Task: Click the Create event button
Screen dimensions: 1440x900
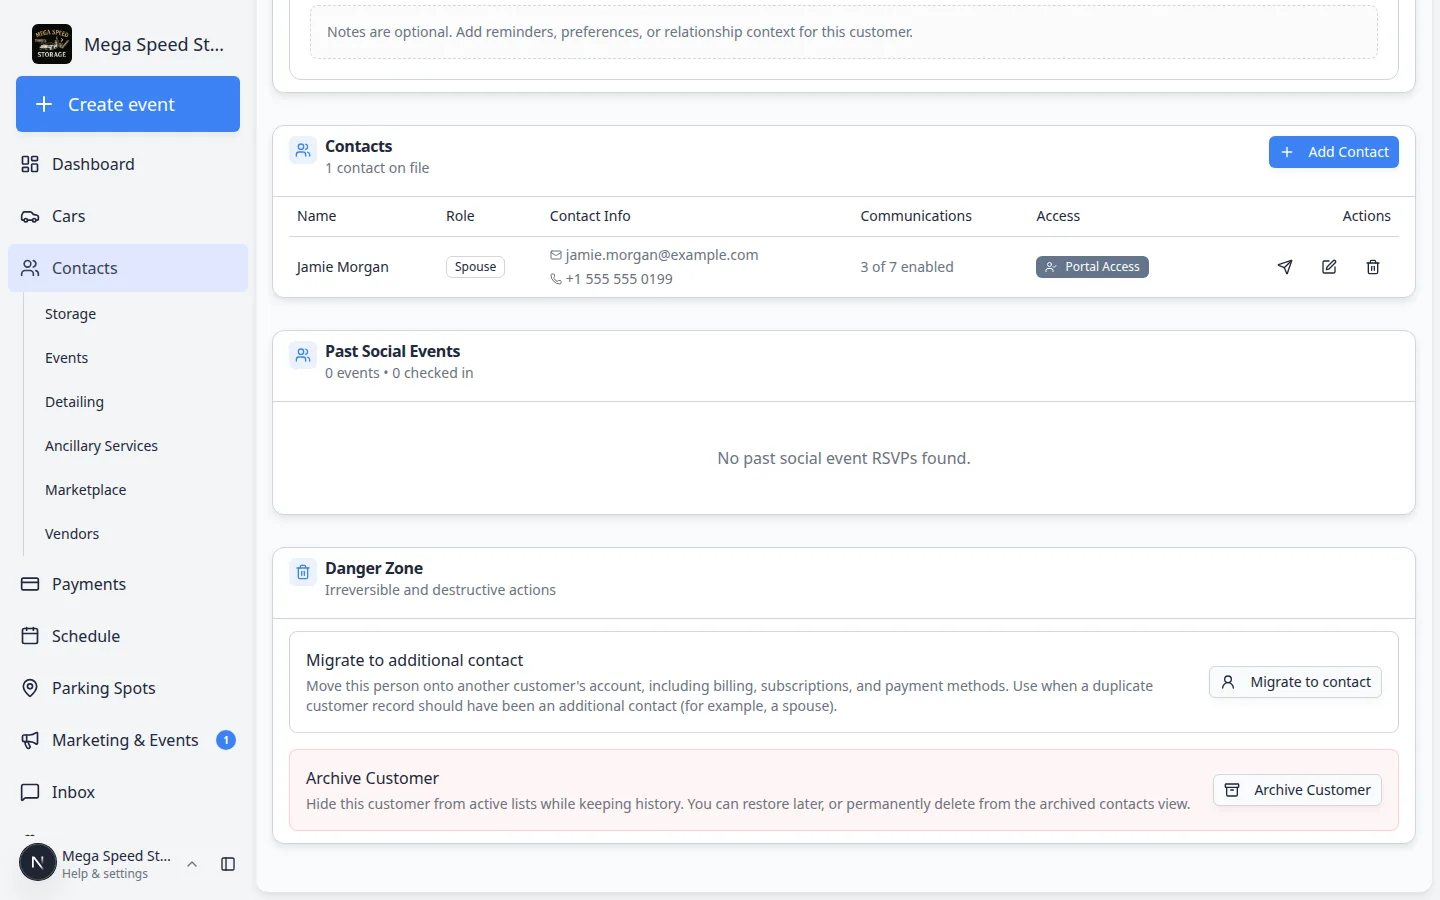Action: tap(128, 104)
